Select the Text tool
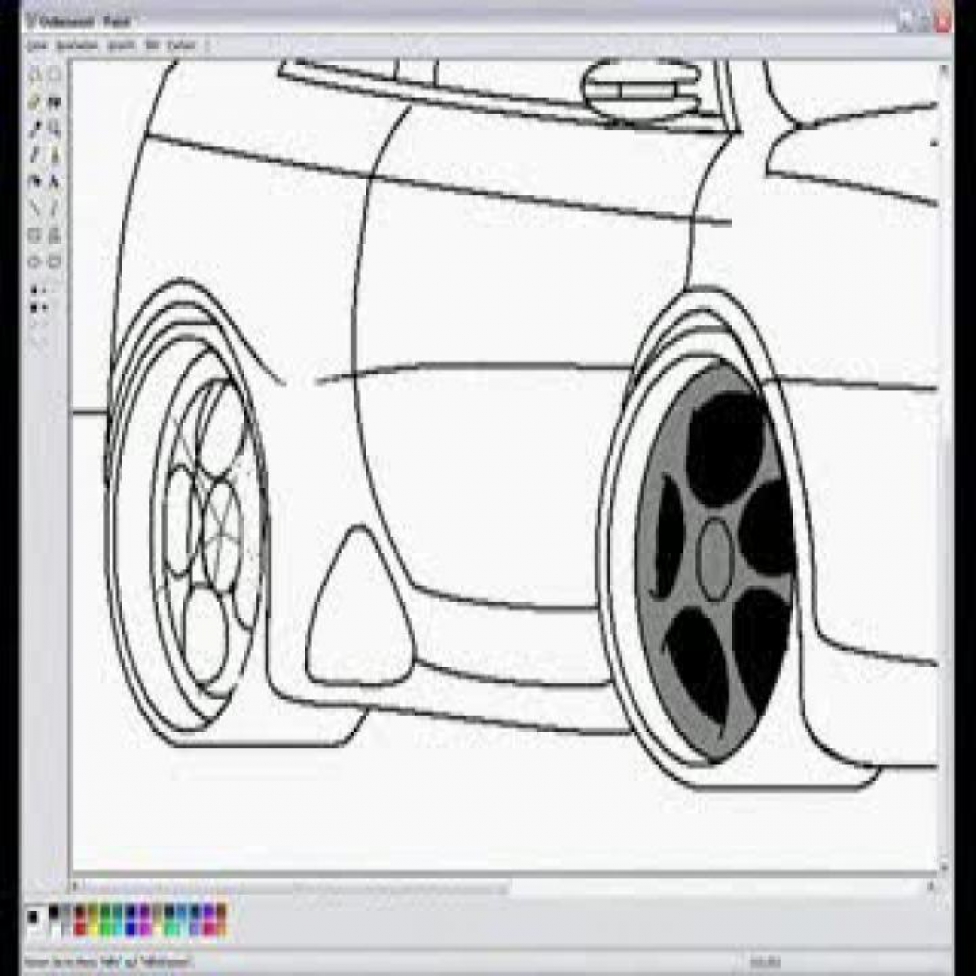976x976 pixels. (55, 182)
